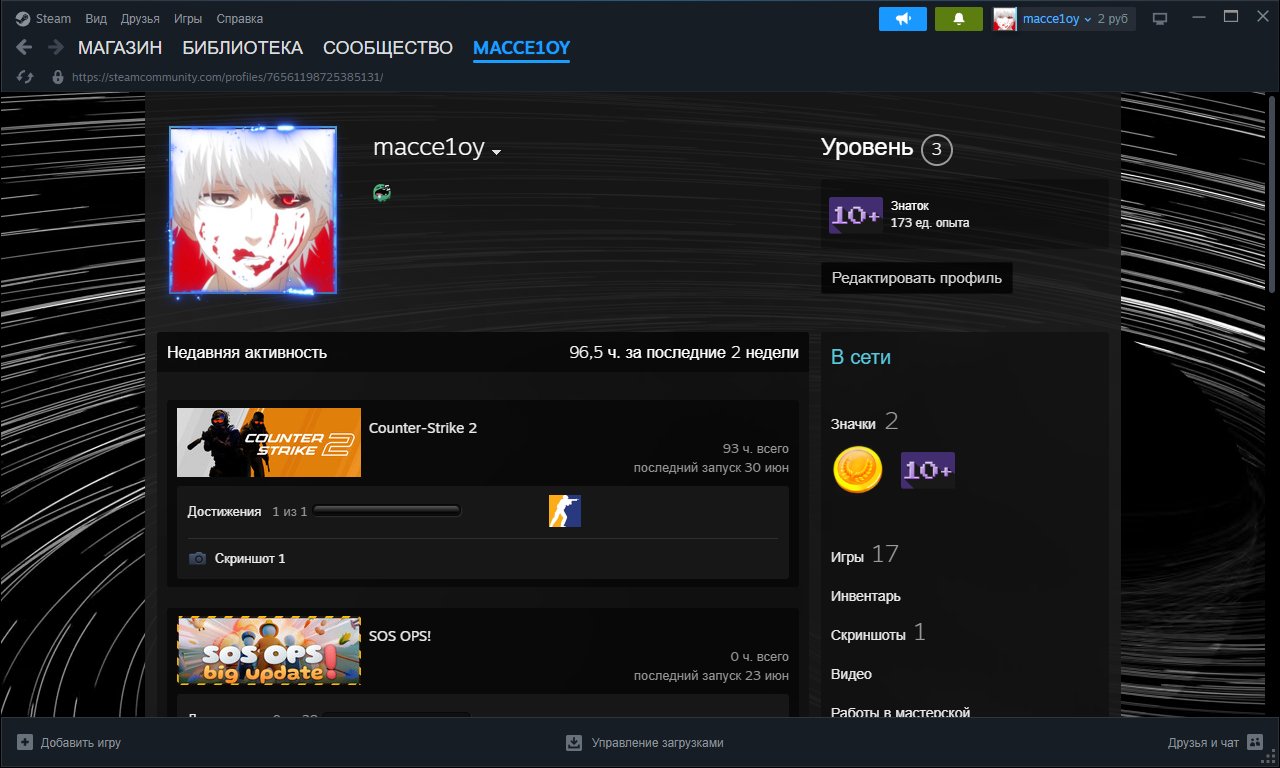
Task: Click the small green icon under the profile name
Action: point(381,192)
